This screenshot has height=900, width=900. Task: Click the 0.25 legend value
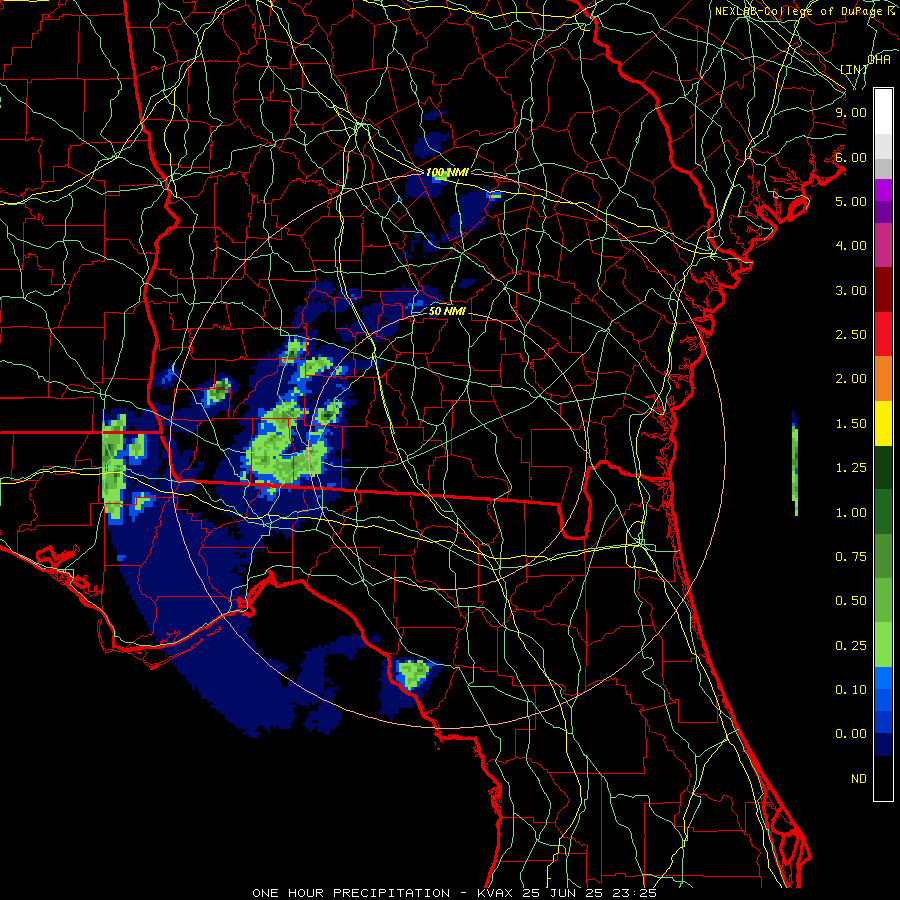[x=851, y=646]
